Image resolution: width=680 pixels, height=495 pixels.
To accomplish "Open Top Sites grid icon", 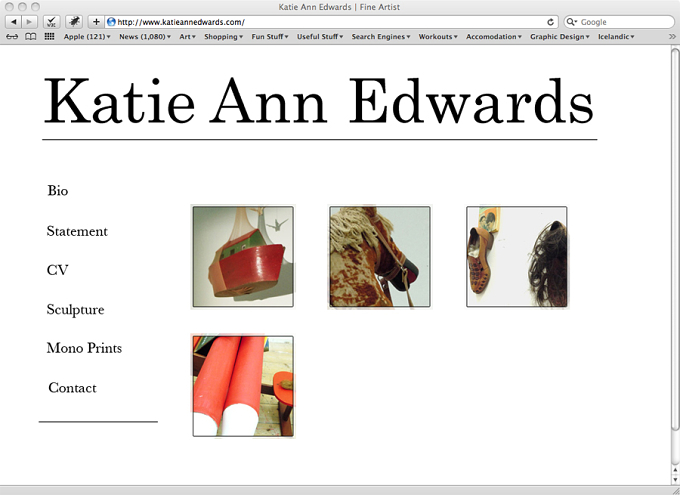I will pyautogui.click(x=49, y=36).
